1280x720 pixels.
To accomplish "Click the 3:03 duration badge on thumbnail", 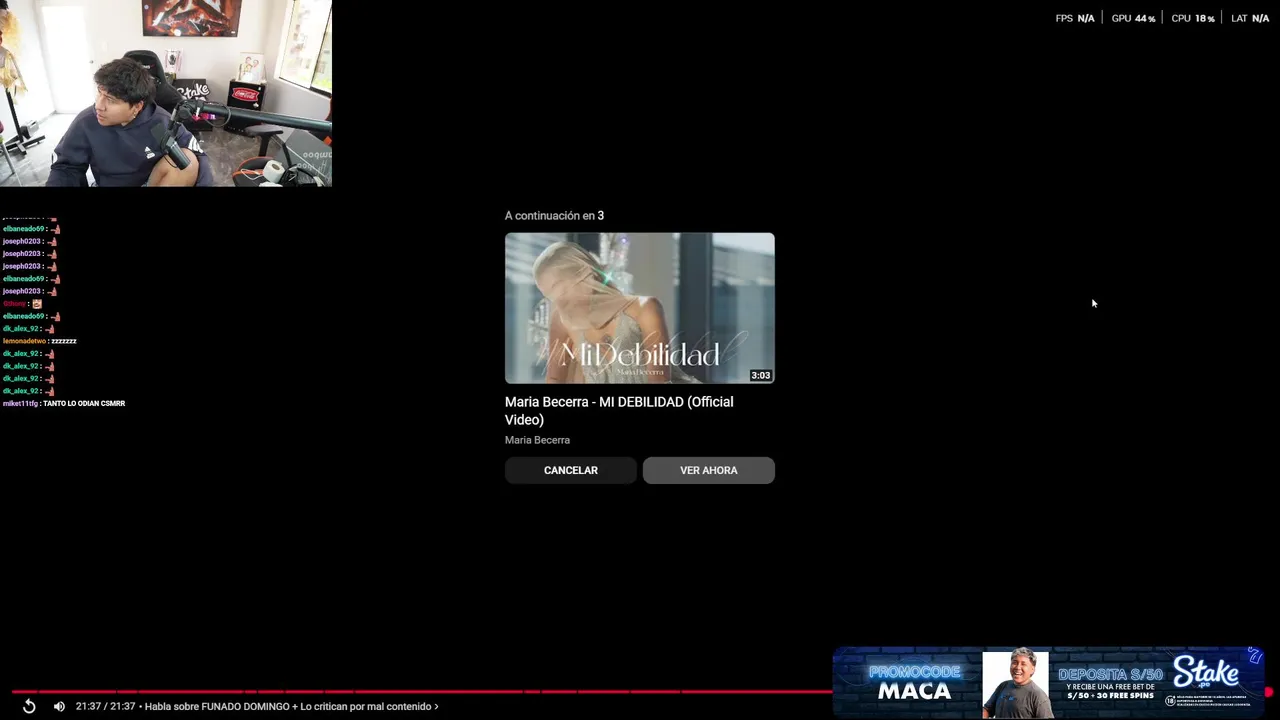I will point(761,376).
